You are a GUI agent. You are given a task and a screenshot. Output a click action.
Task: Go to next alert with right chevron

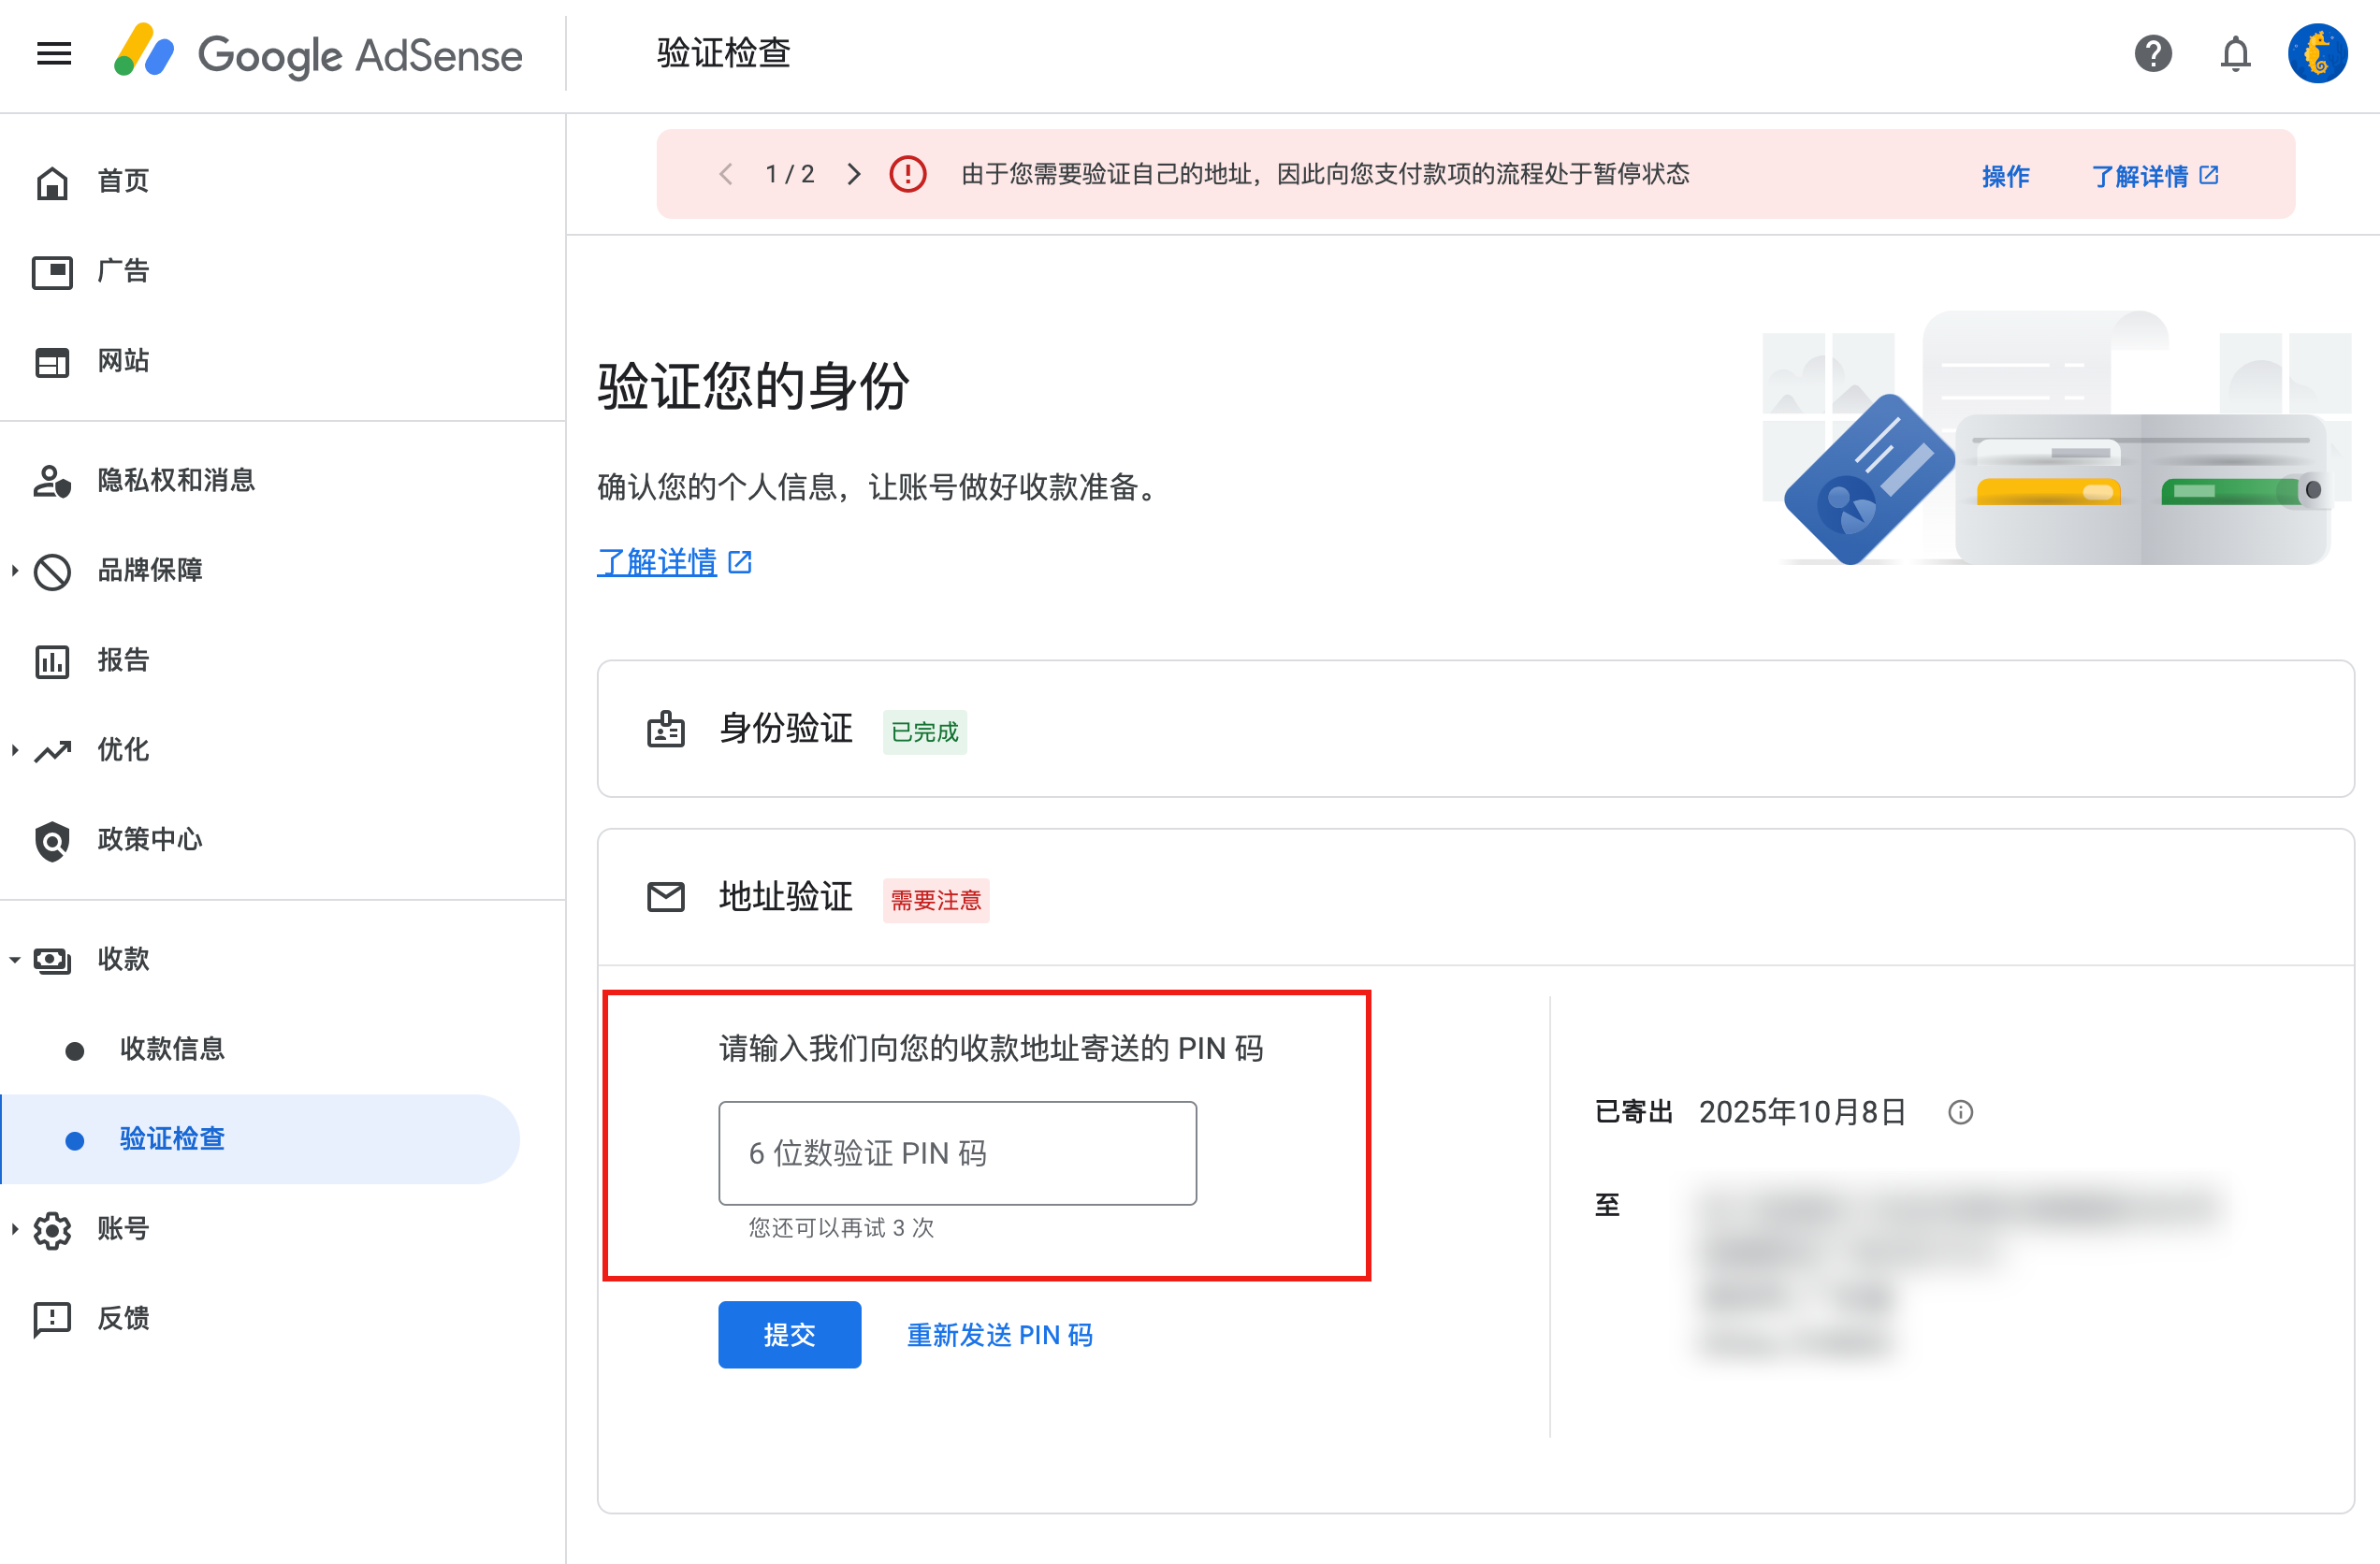click(x=853, y=175)
